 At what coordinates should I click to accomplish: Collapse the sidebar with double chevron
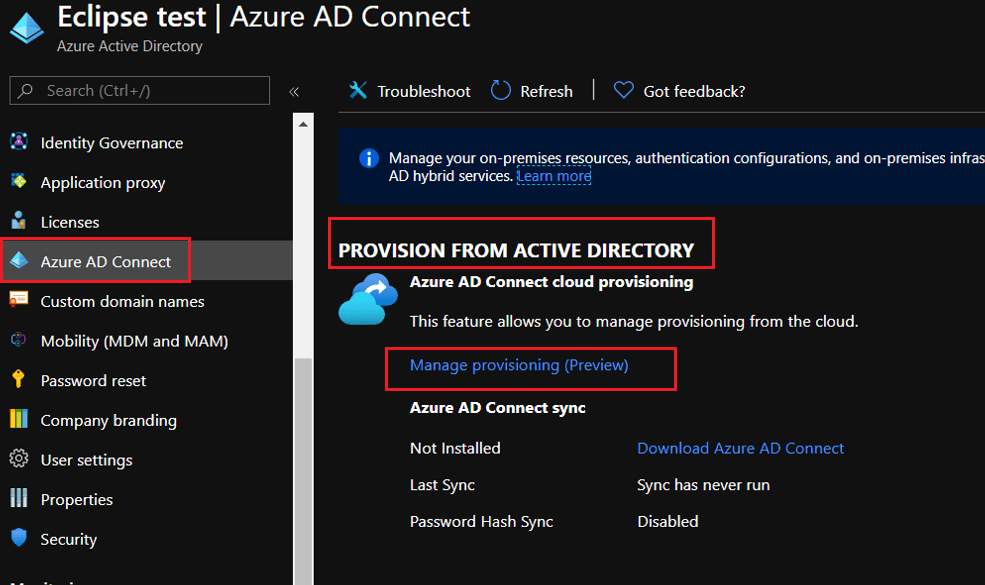(294, 91)
